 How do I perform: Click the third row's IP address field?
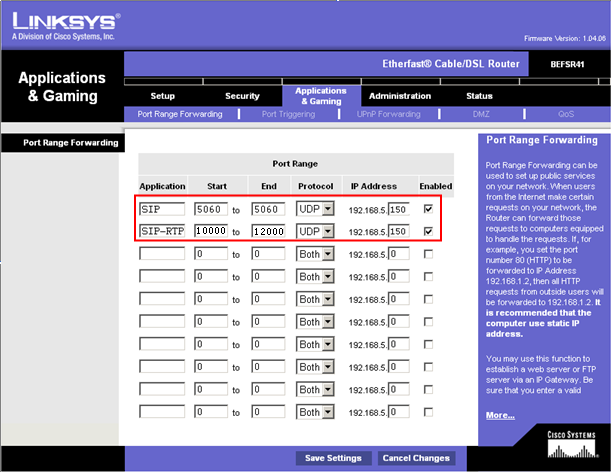(x=399, y=254)
